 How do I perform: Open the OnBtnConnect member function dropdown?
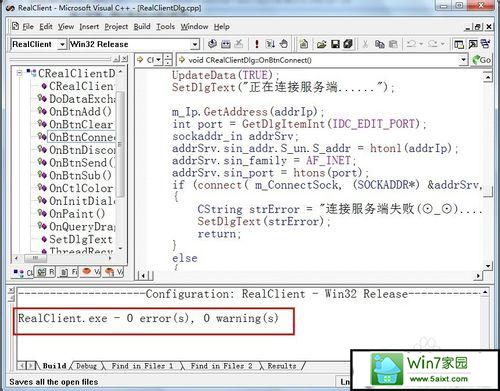[463, 60]
